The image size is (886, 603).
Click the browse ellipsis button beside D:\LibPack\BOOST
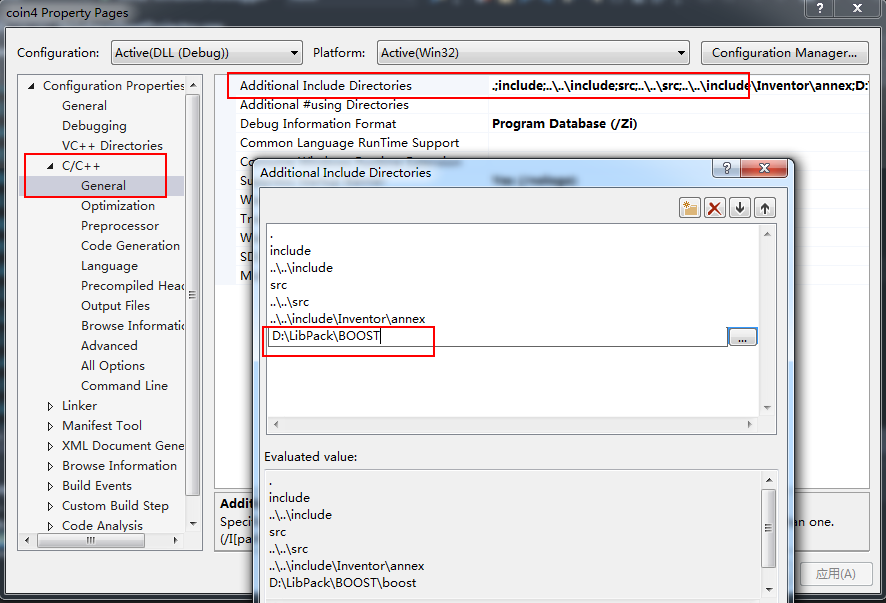tap(742, 338)
